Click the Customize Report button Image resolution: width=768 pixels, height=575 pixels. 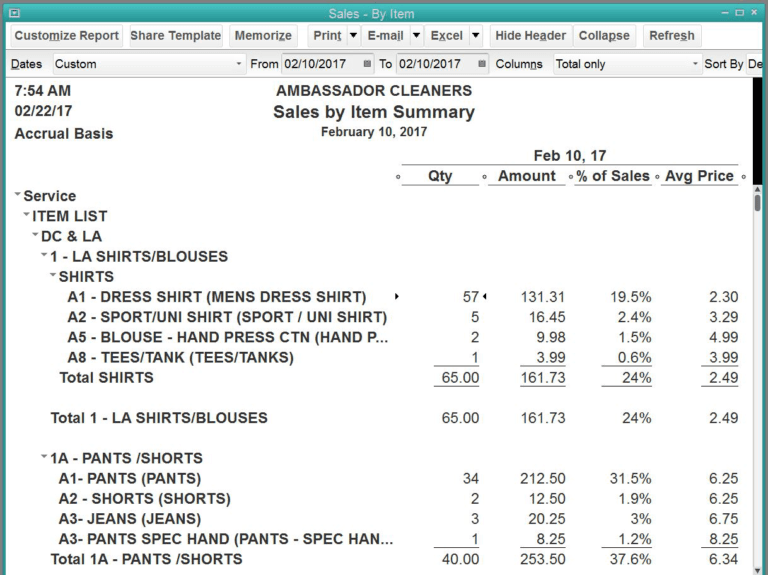tap(66, 36)
